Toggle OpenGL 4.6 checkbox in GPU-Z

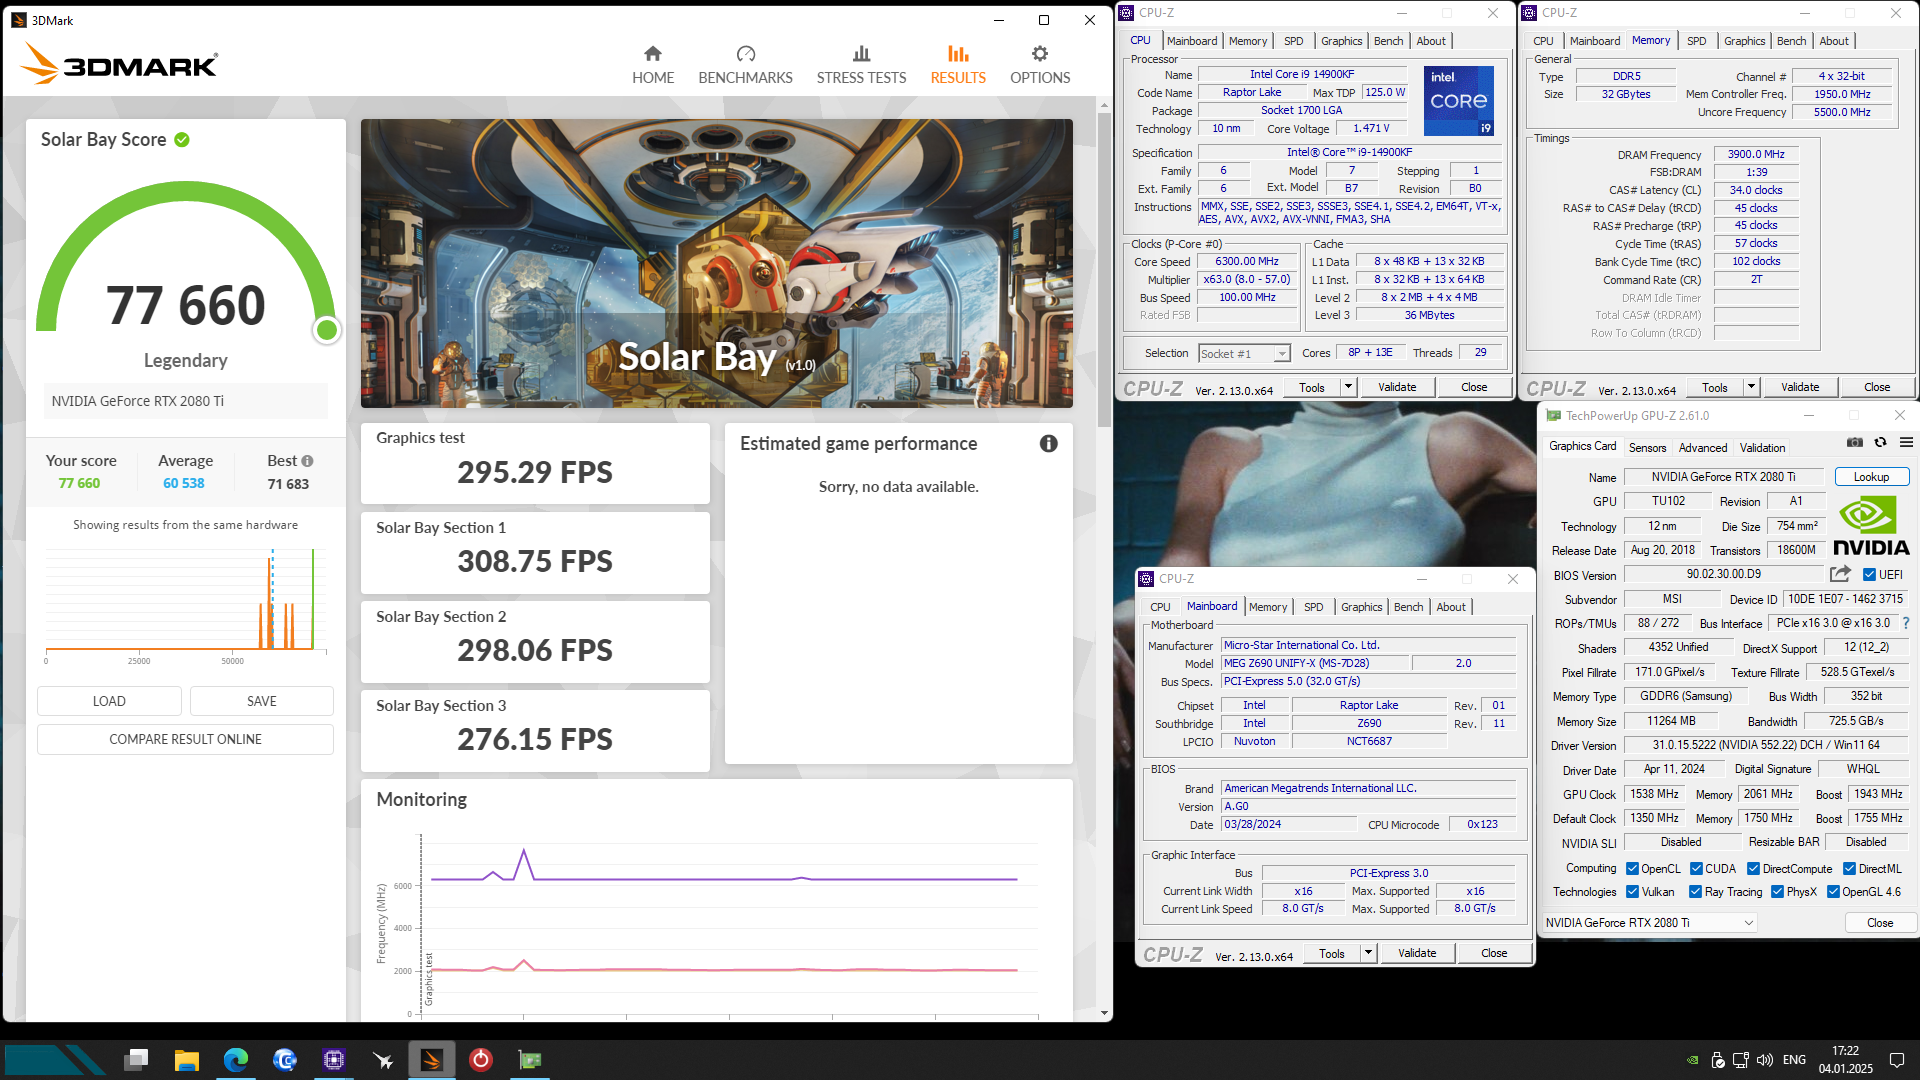1833,892
